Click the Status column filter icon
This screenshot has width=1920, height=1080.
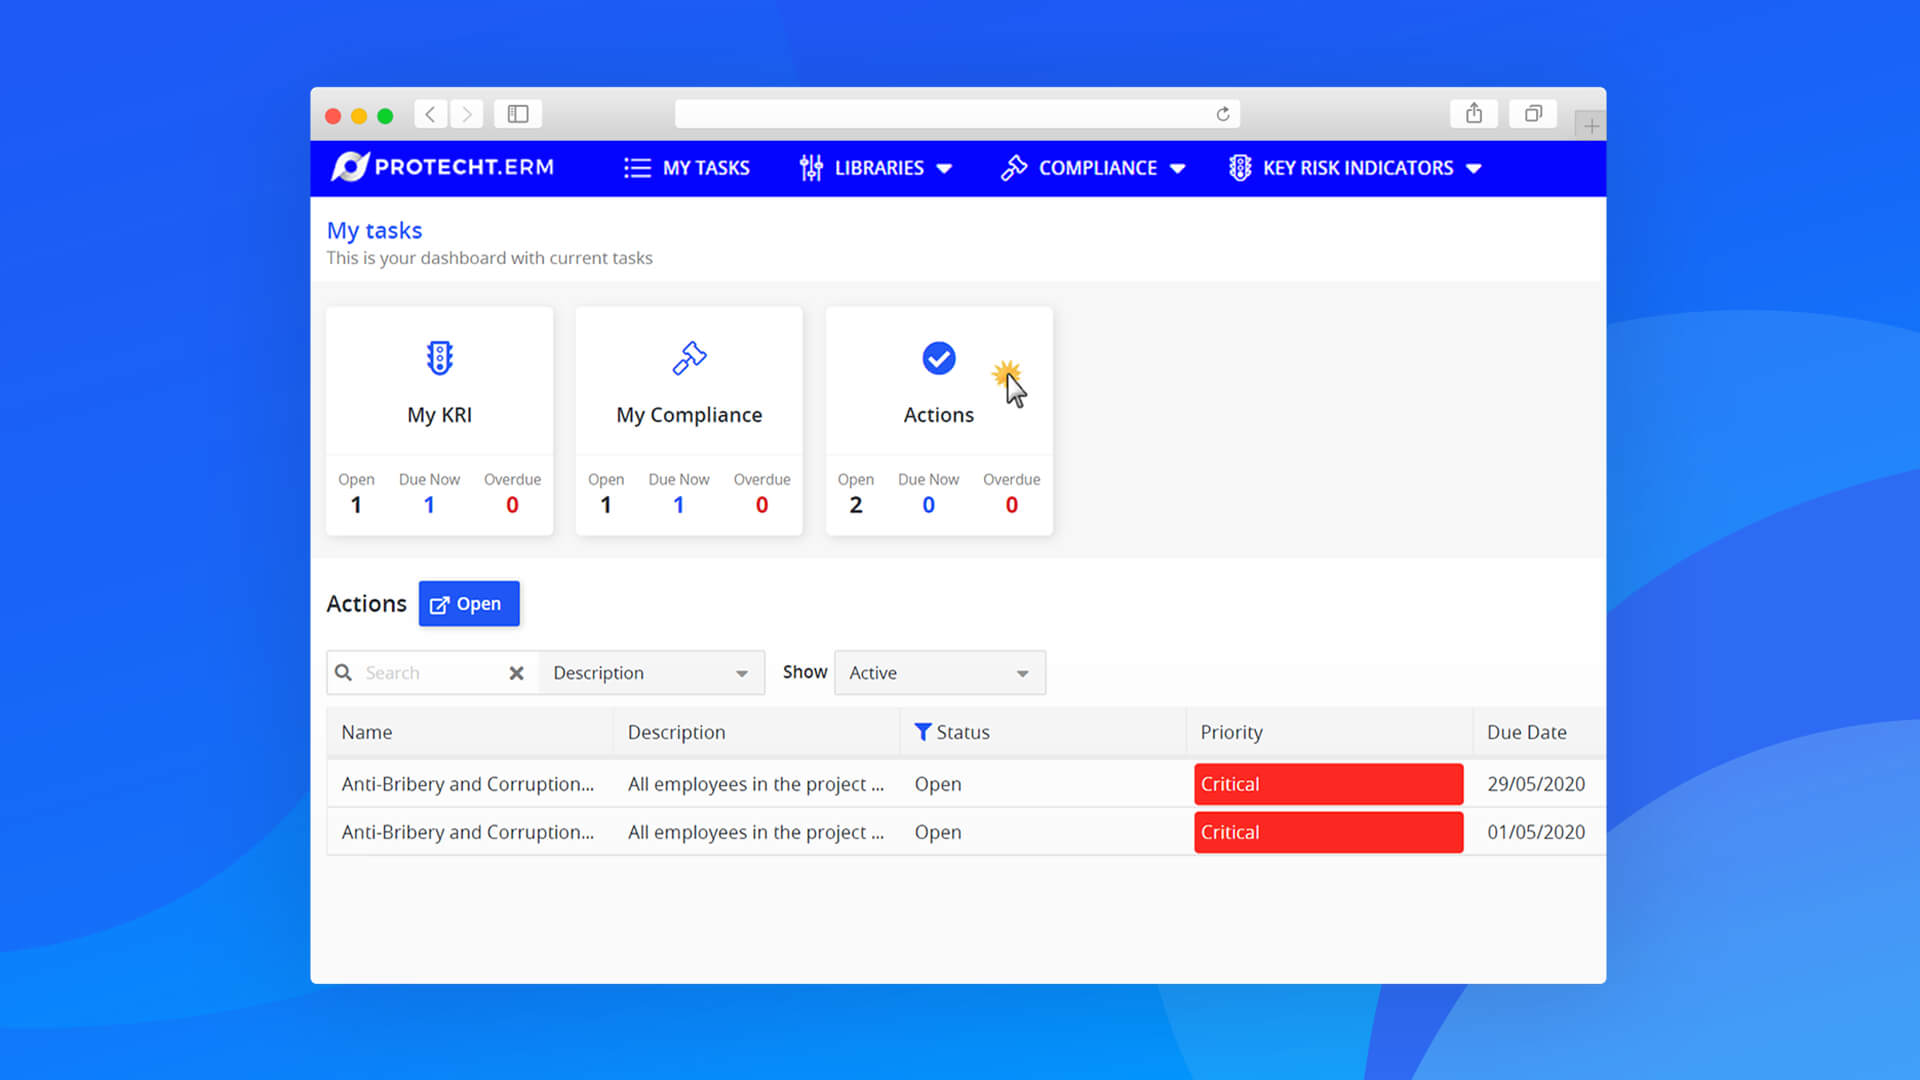[923, 732]
